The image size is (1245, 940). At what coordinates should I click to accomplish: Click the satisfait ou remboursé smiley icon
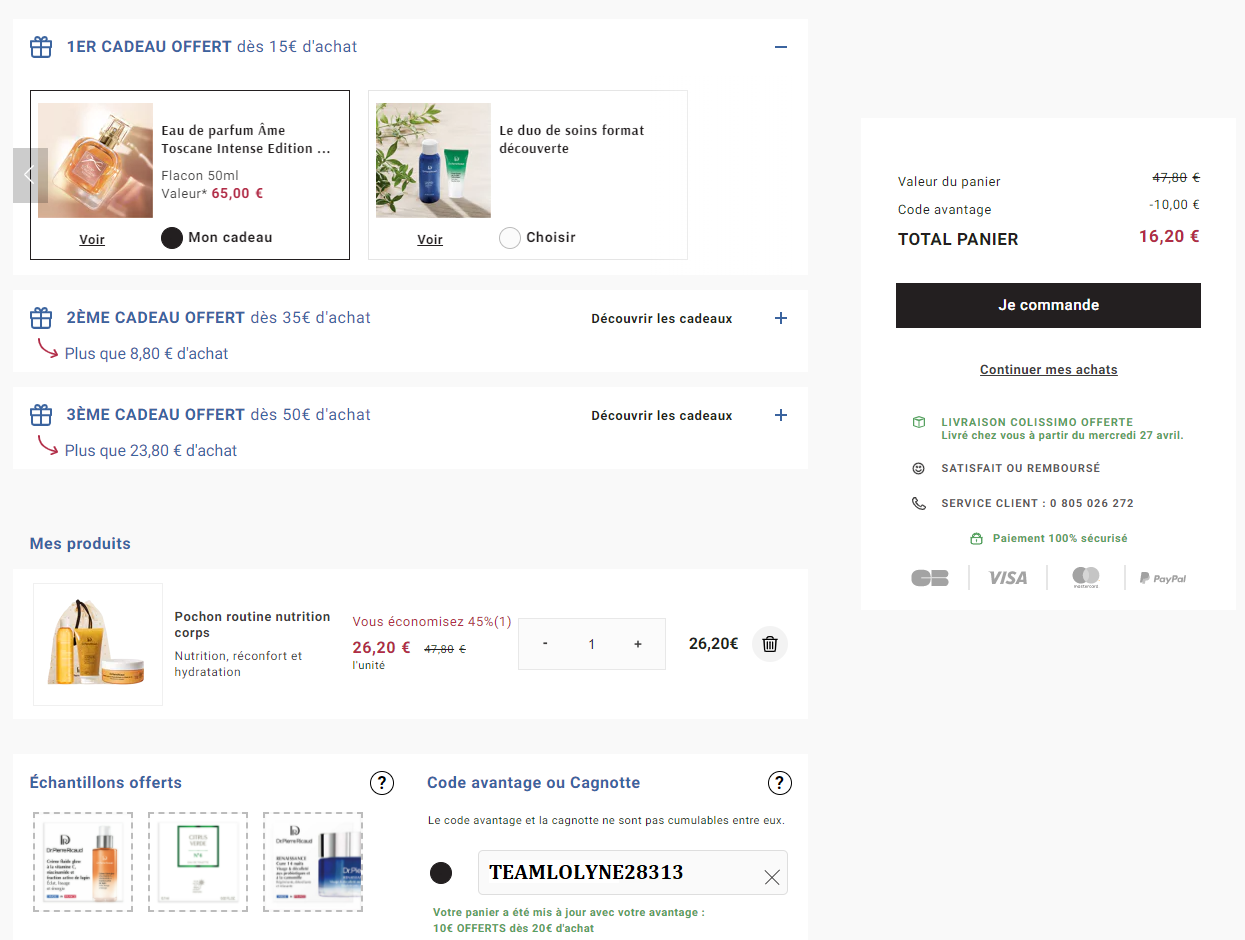(x=919, y=468)
